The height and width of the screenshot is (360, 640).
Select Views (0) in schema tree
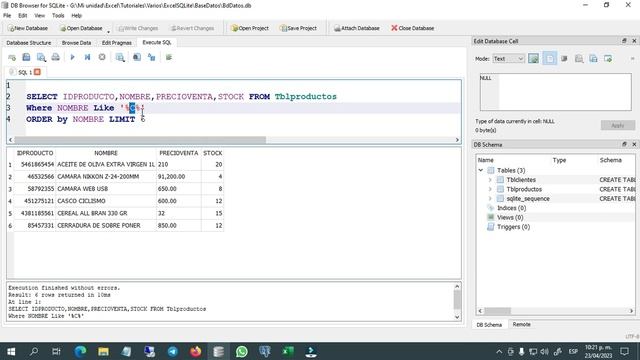coord(510,217)
